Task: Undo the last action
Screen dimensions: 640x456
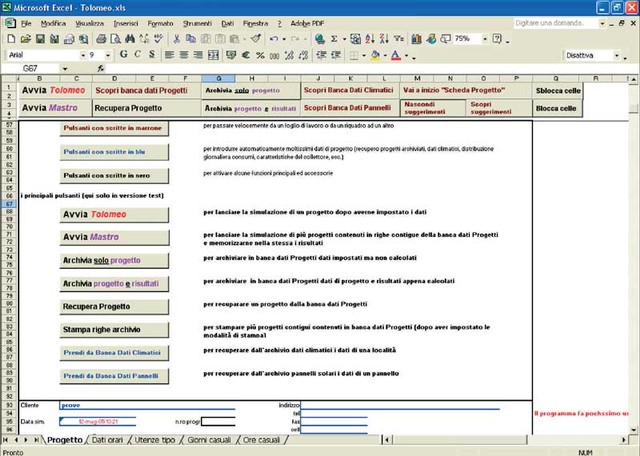Action: click(x=273, y=39)
